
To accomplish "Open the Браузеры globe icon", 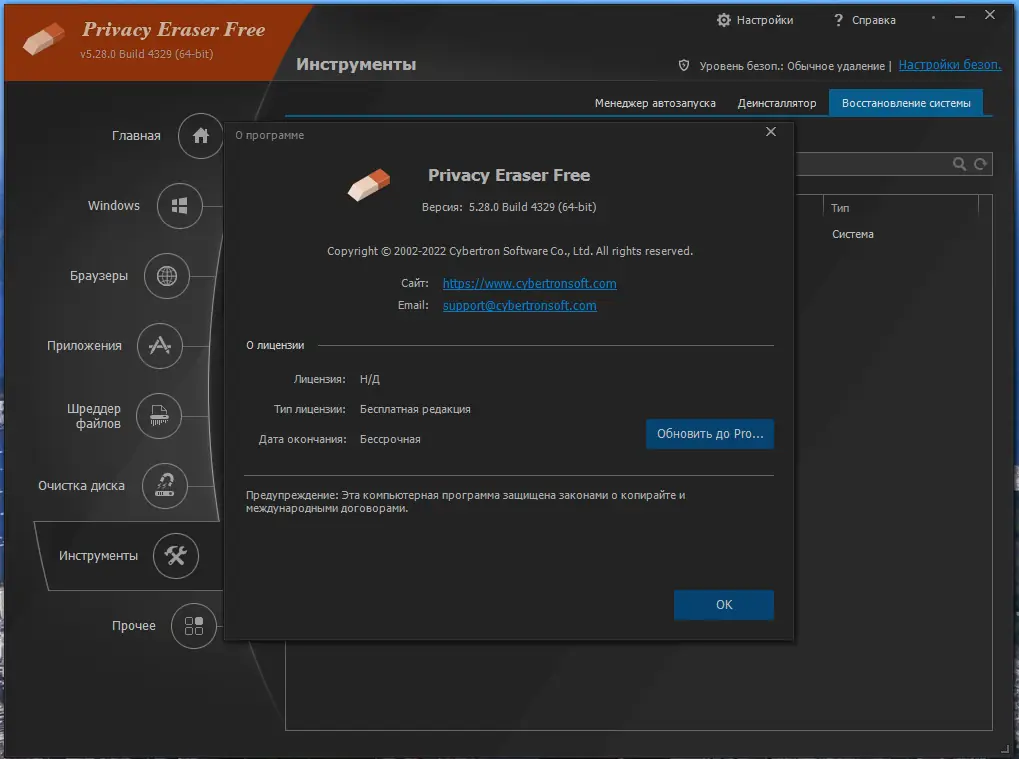I will pos(167,276).
